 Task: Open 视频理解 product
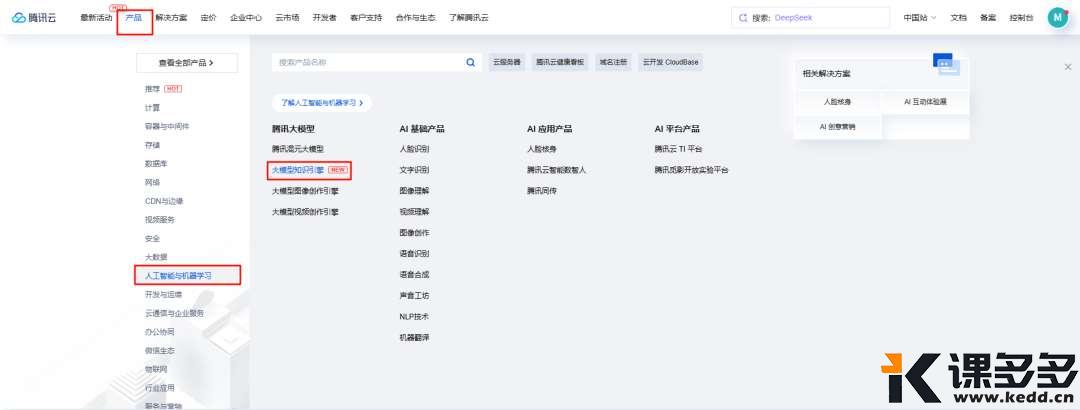pyautogui.click(x=414, y=212)
